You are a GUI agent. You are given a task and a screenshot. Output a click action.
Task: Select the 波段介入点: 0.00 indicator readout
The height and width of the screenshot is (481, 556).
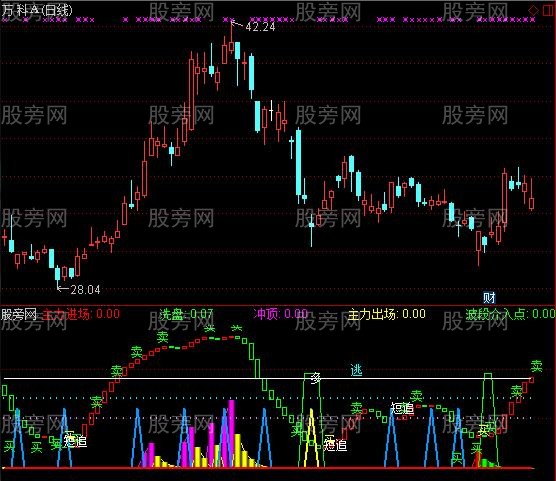510,314
